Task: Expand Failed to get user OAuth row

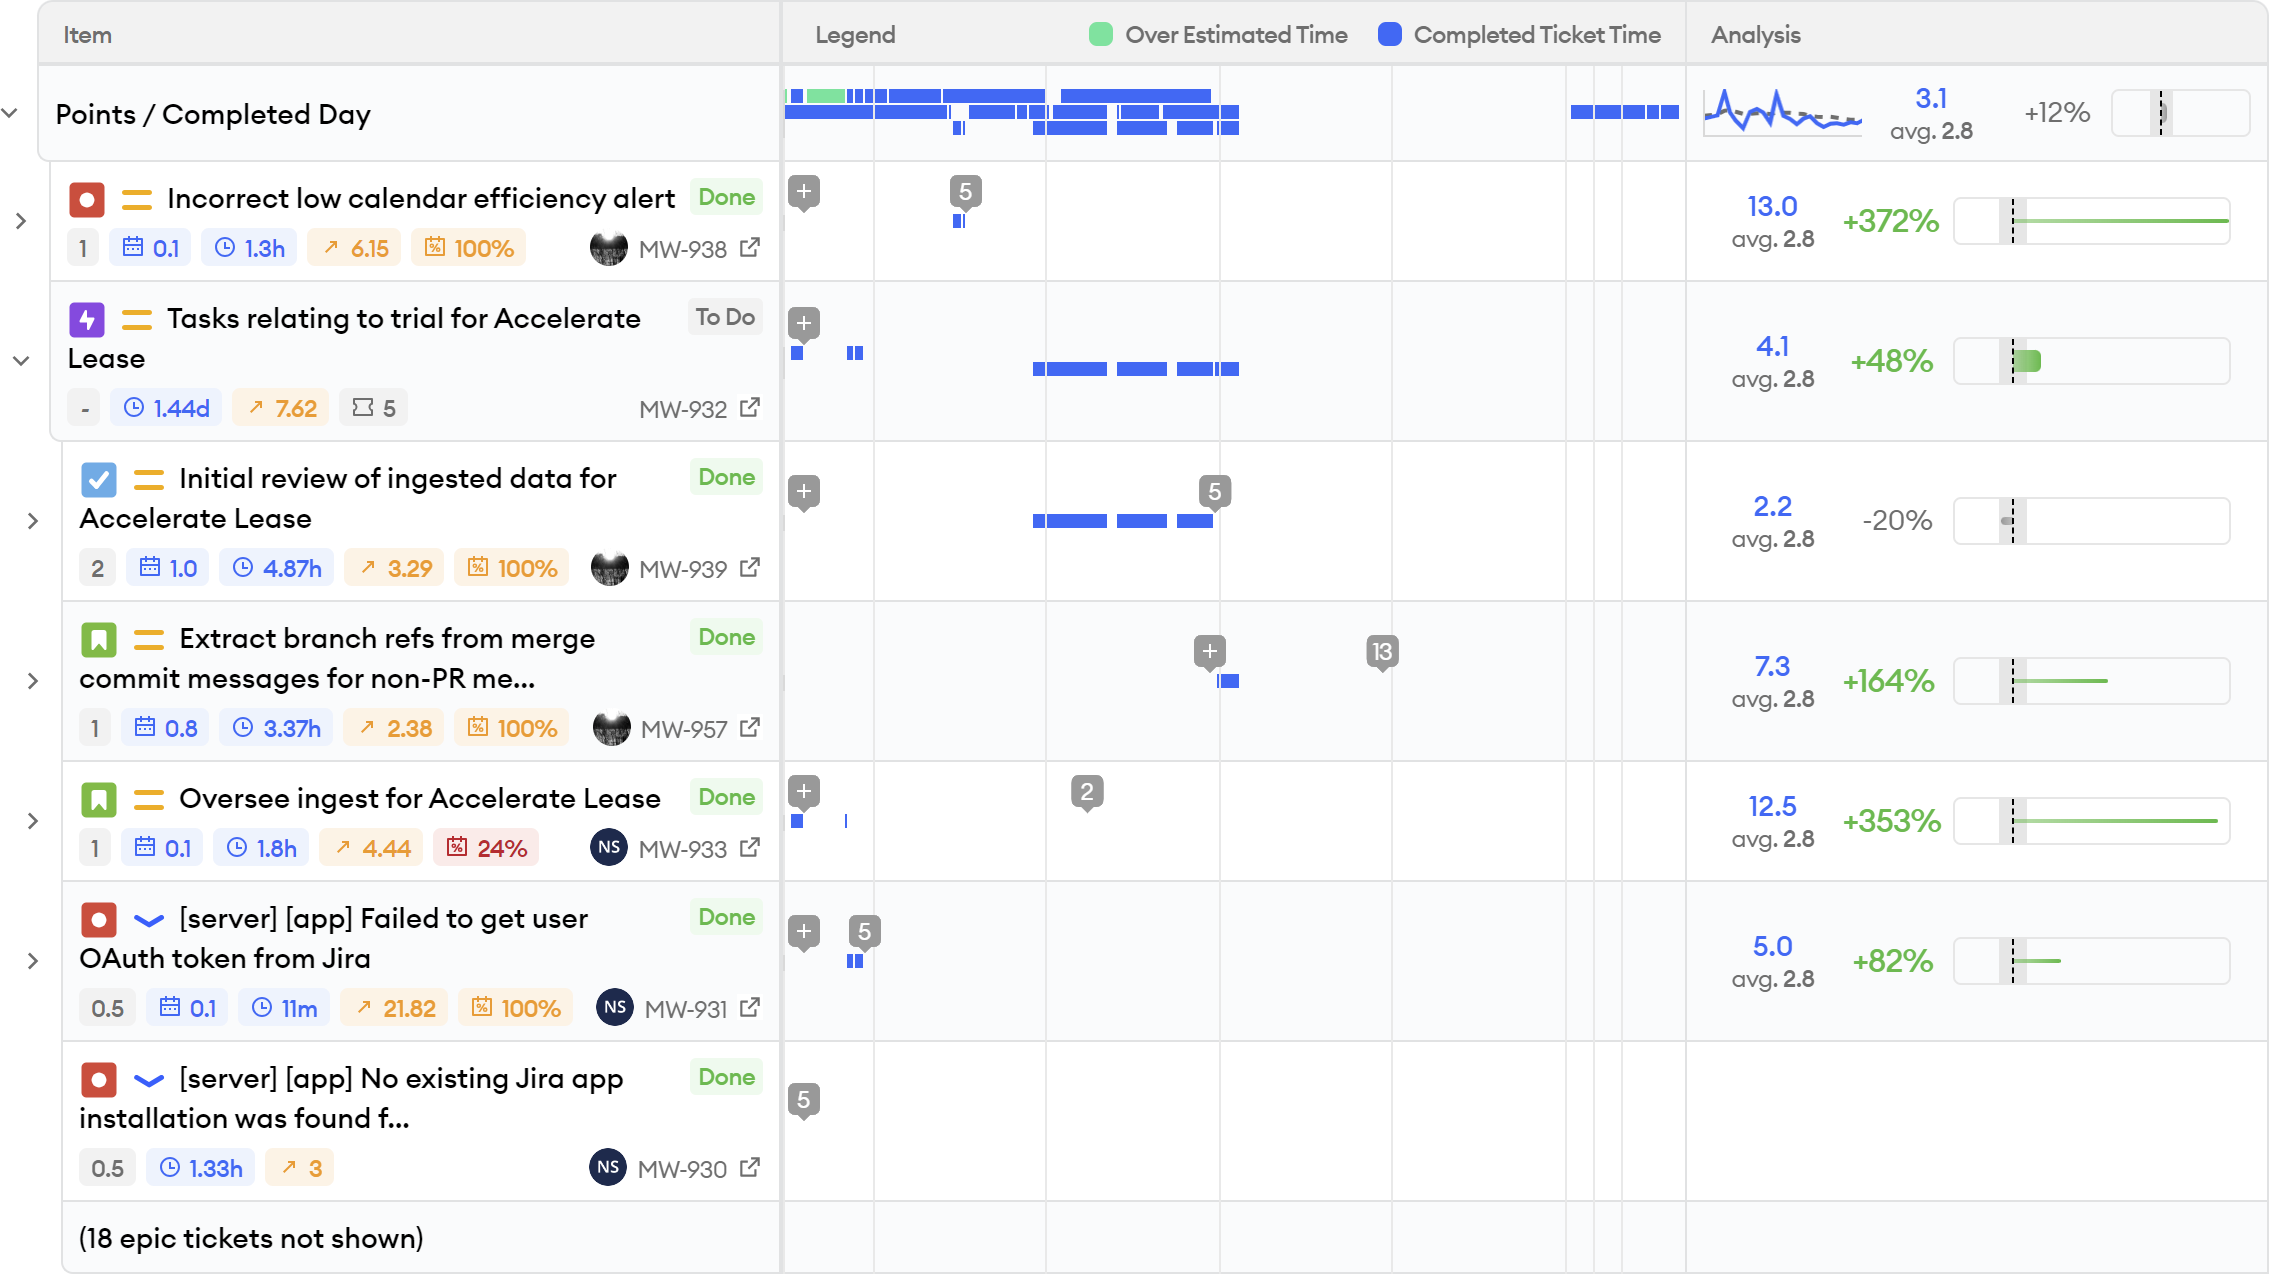Action: [33, 960]
